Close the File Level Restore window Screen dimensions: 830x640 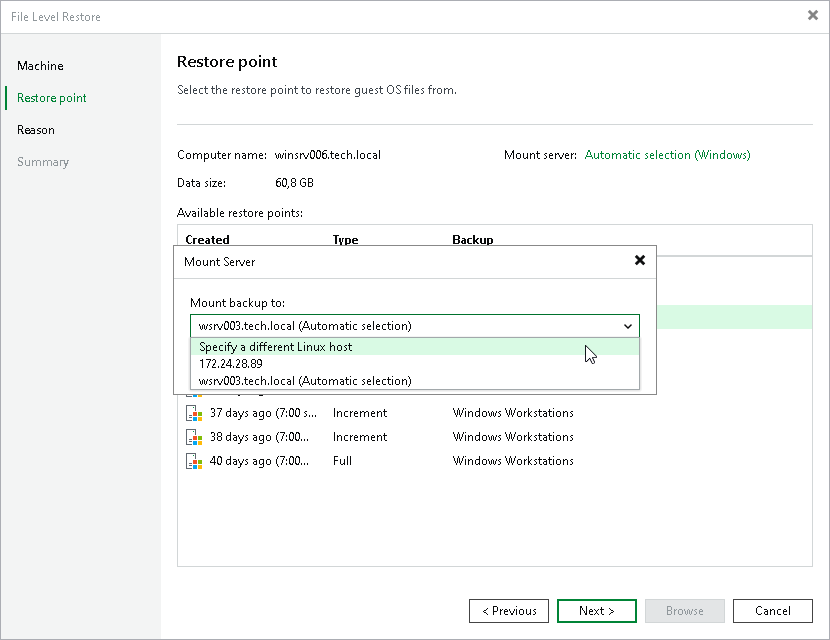click(x=813, y=15)
